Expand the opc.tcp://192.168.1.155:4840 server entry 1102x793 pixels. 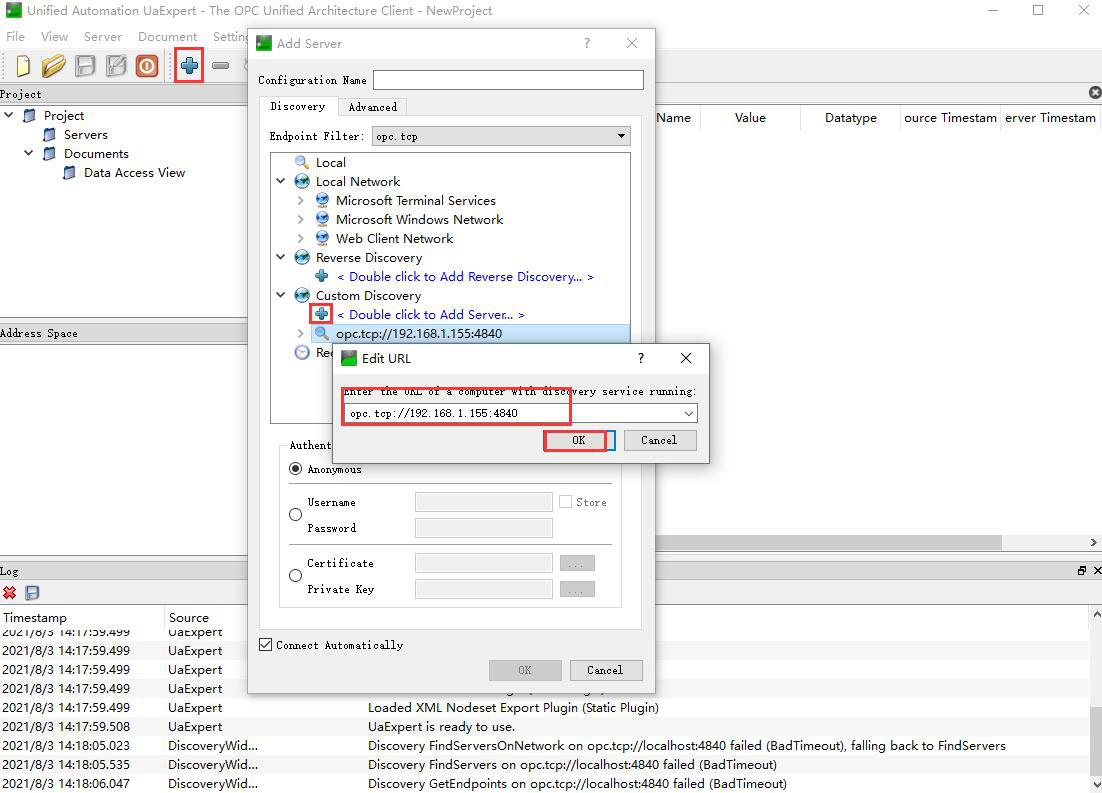(x=301, y=333)
